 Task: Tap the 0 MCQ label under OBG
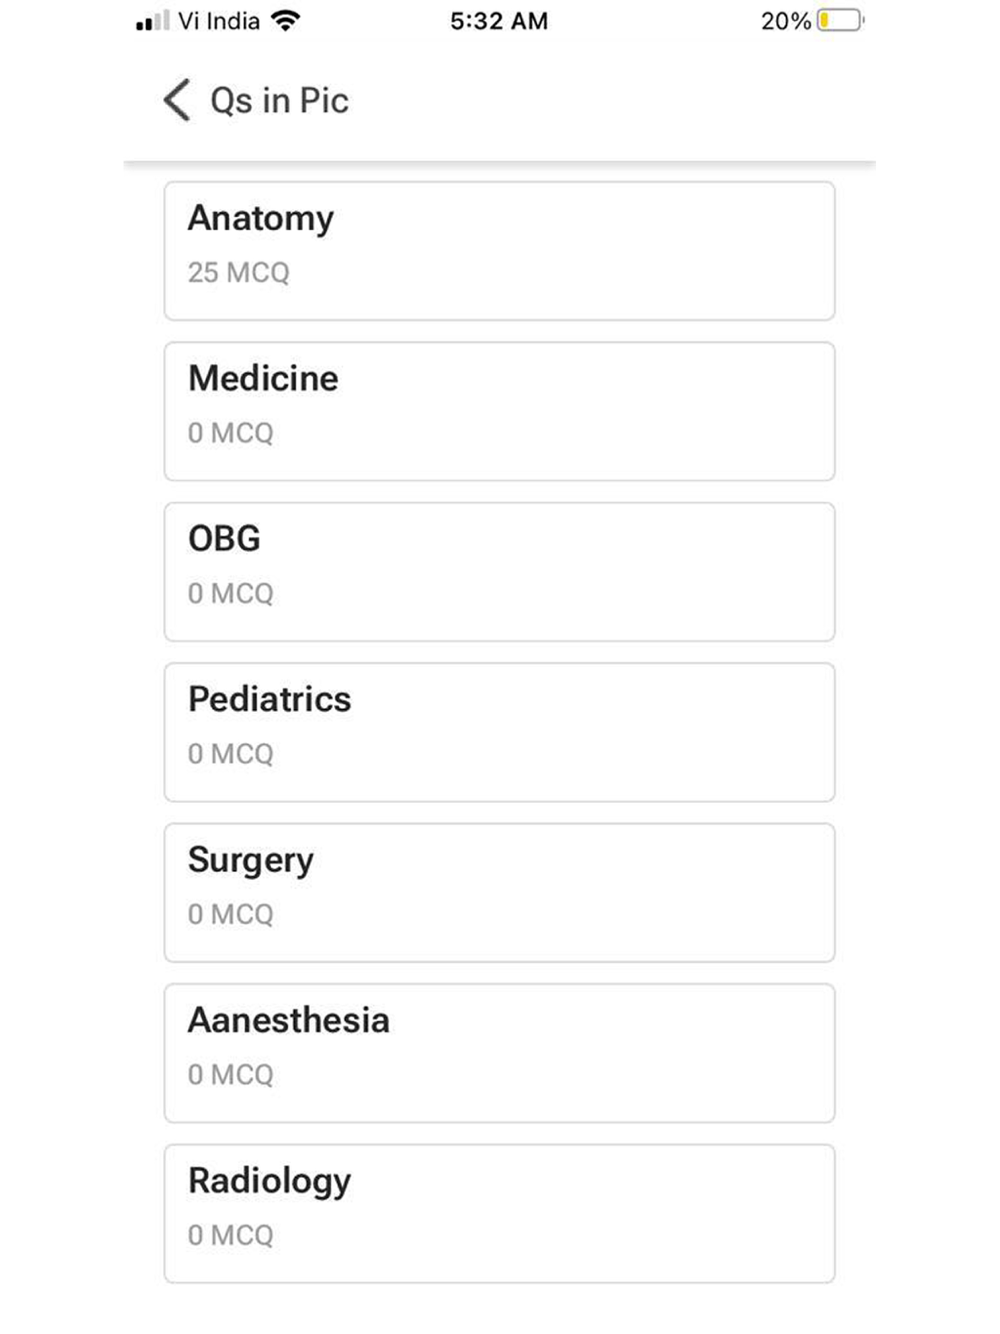pyautogui.click(x=230, y=594)
